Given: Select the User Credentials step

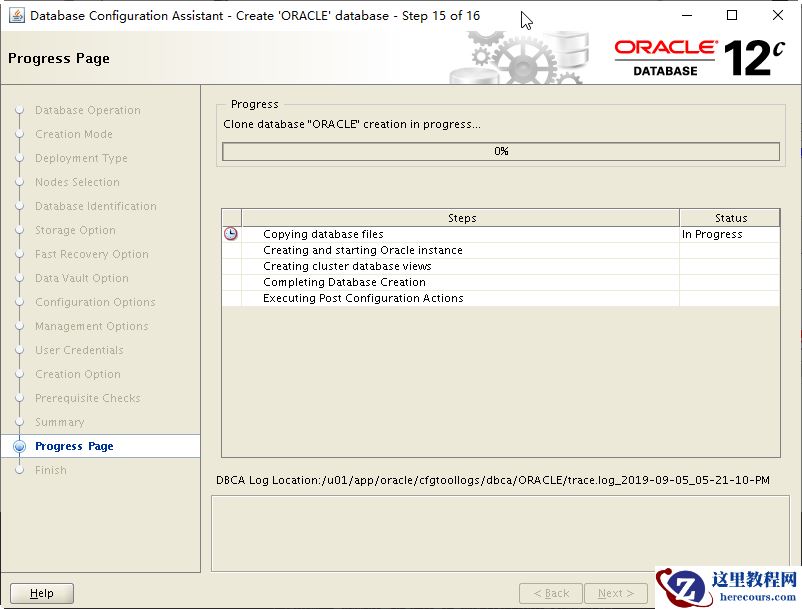Looking at the screenshot, I should [x=79, y=350].
